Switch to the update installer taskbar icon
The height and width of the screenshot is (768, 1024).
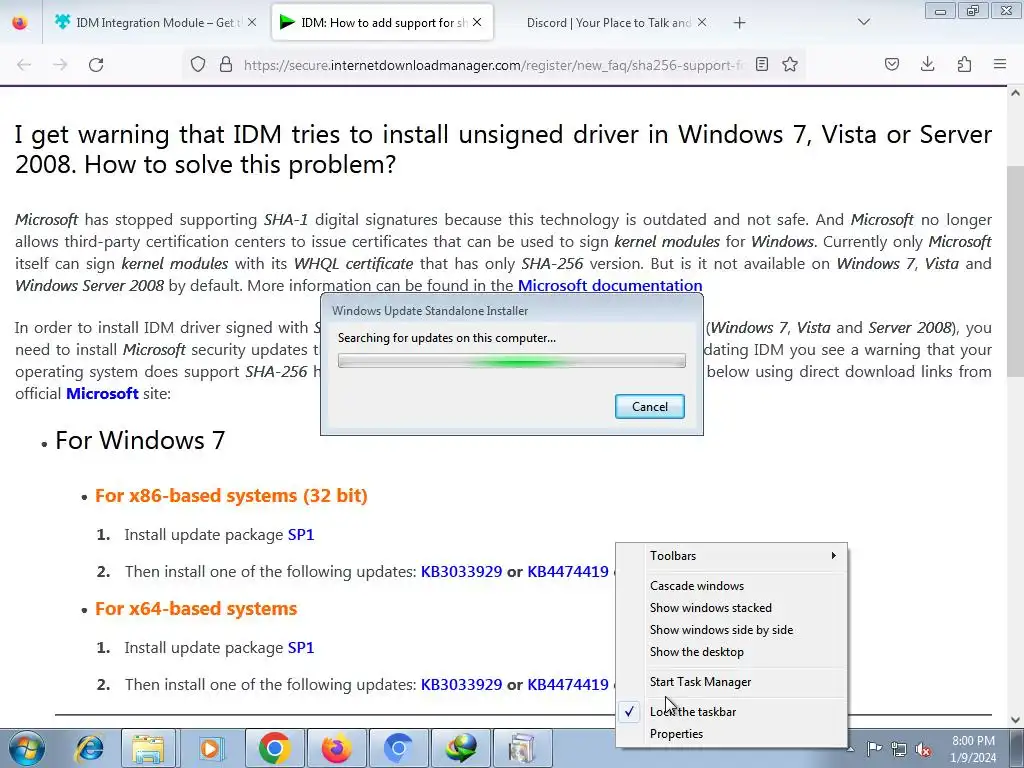click(522, 748)
